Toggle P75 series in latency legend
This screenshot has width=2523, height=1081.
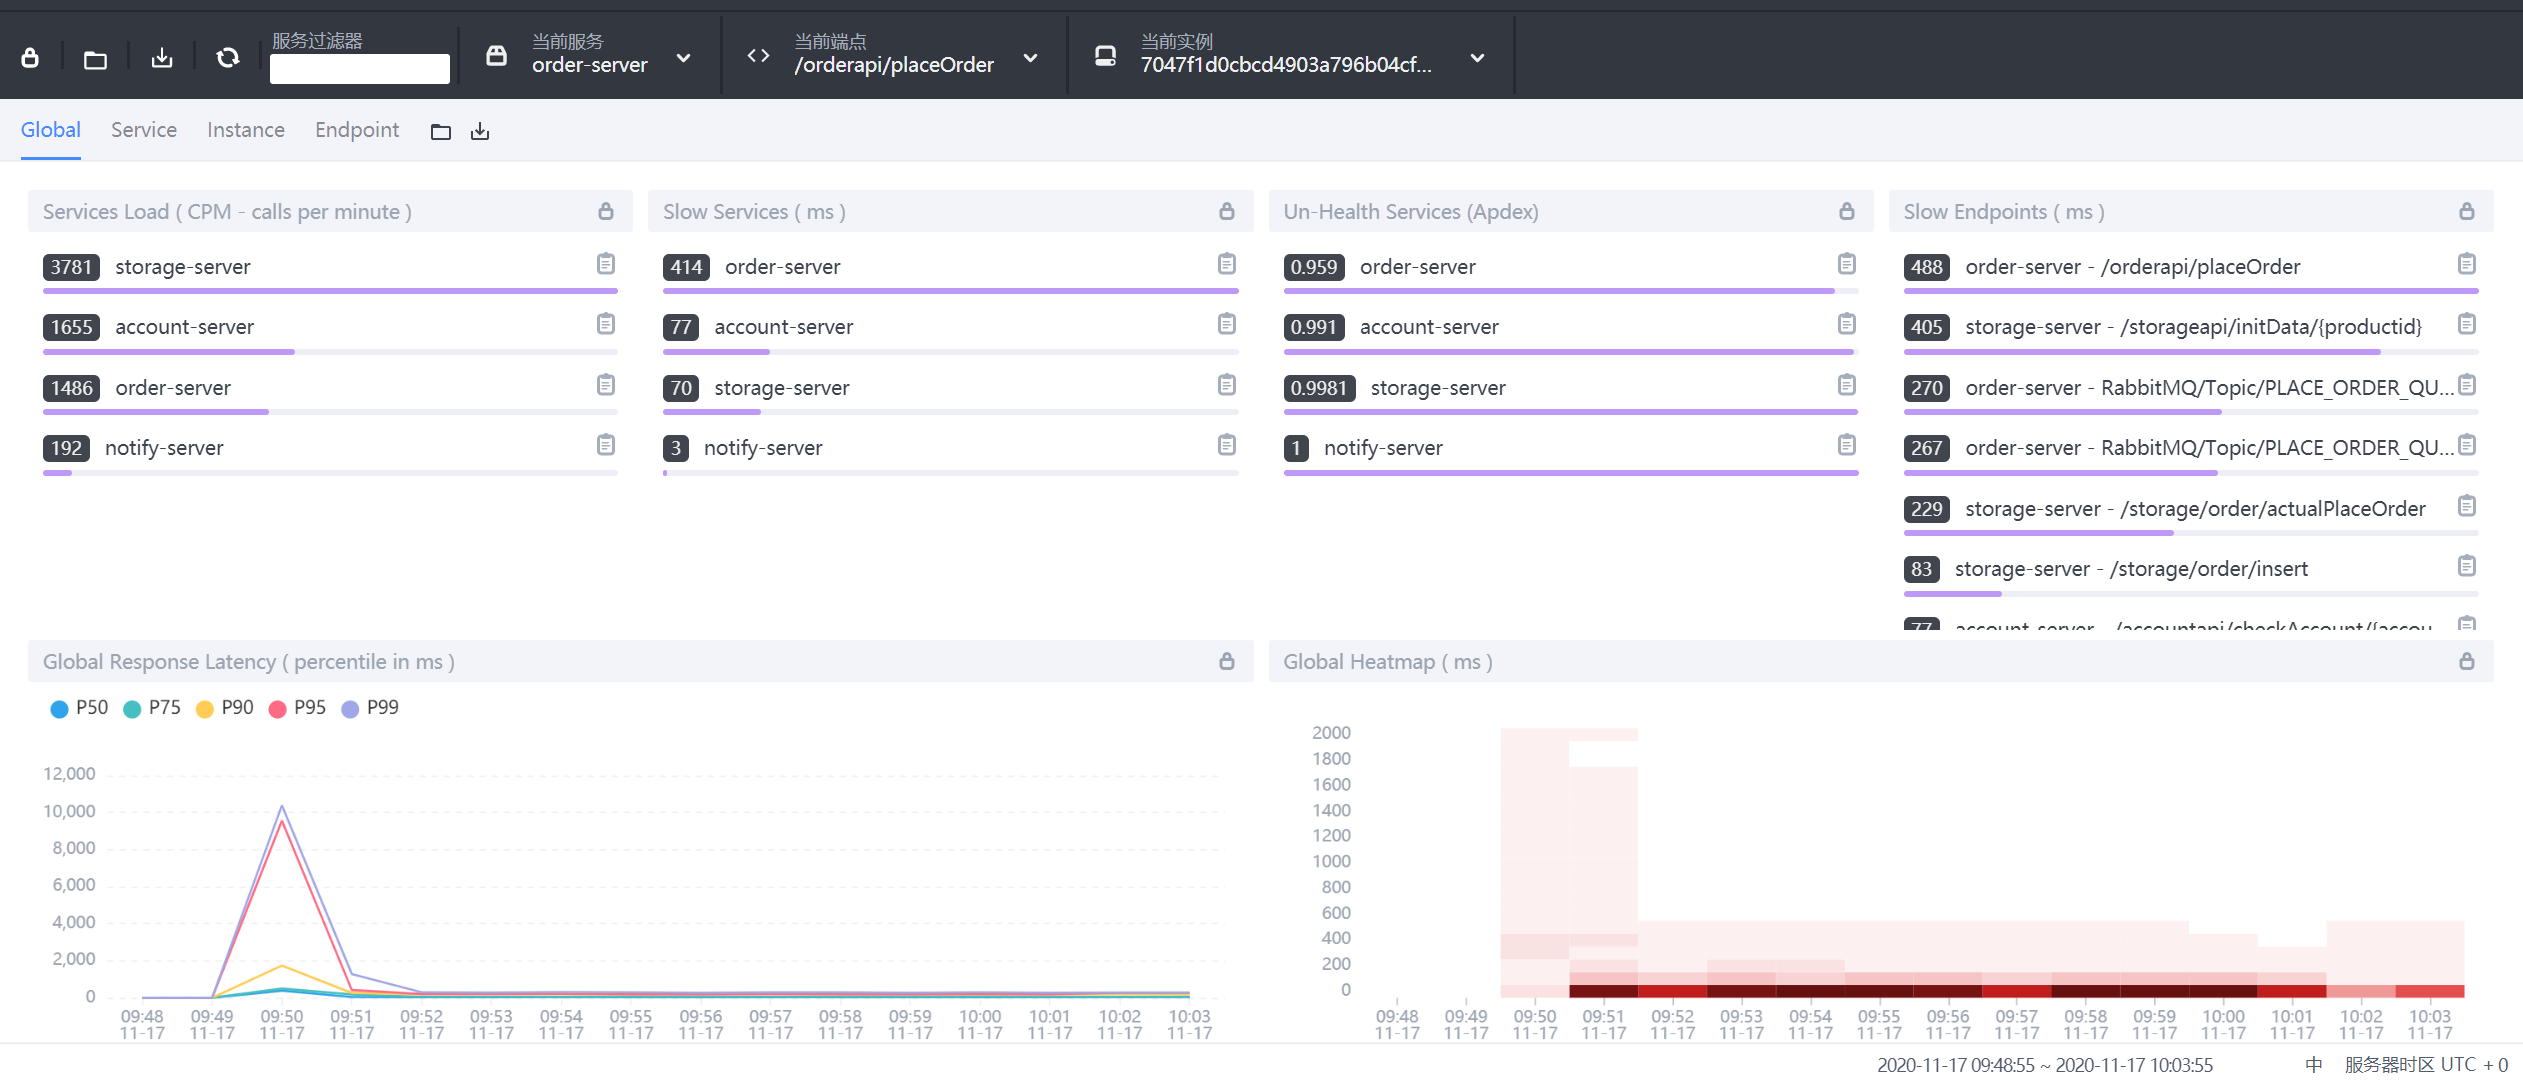pyautogui.click(x=152, y=708)
